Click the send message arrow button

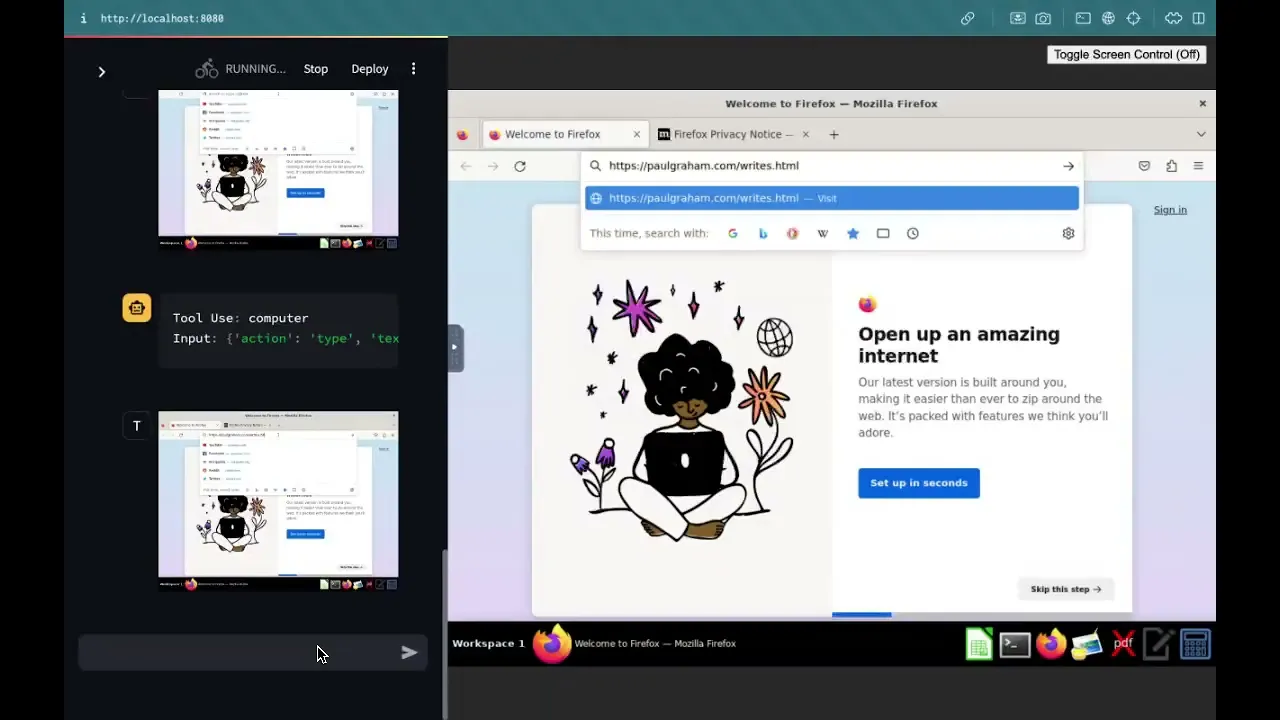409,653
